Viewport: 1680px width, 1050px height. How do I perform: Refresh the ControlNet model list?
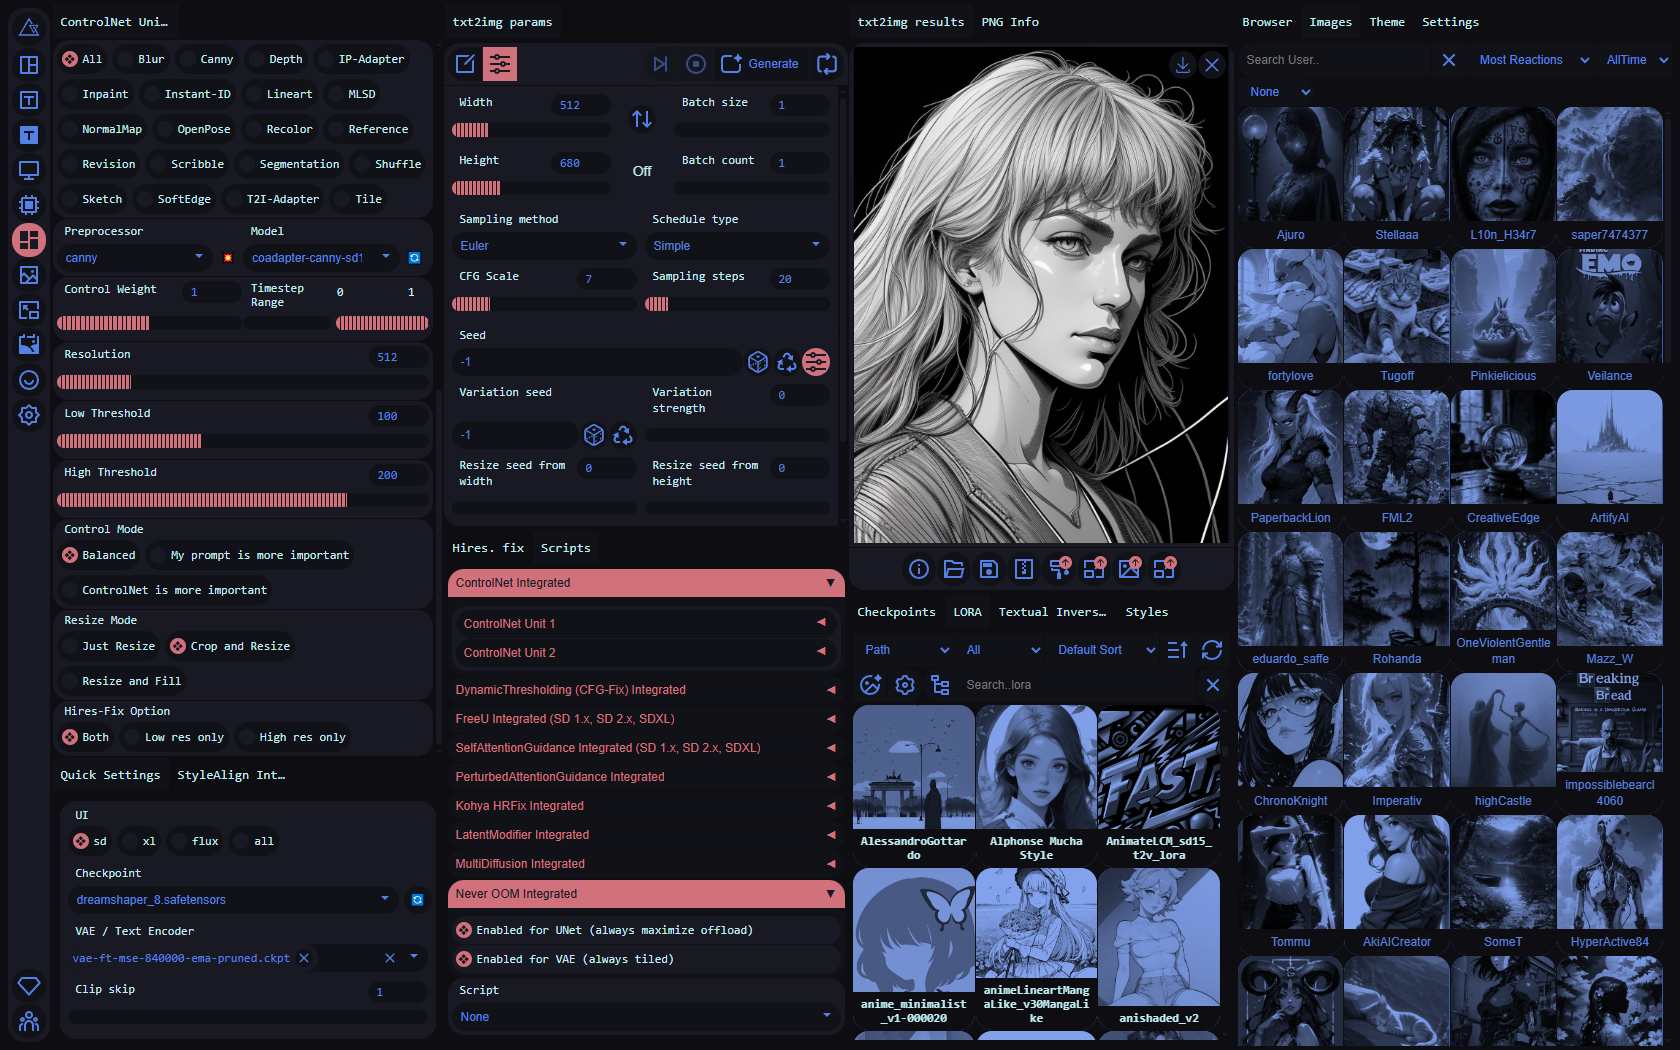tap(415, 258)
